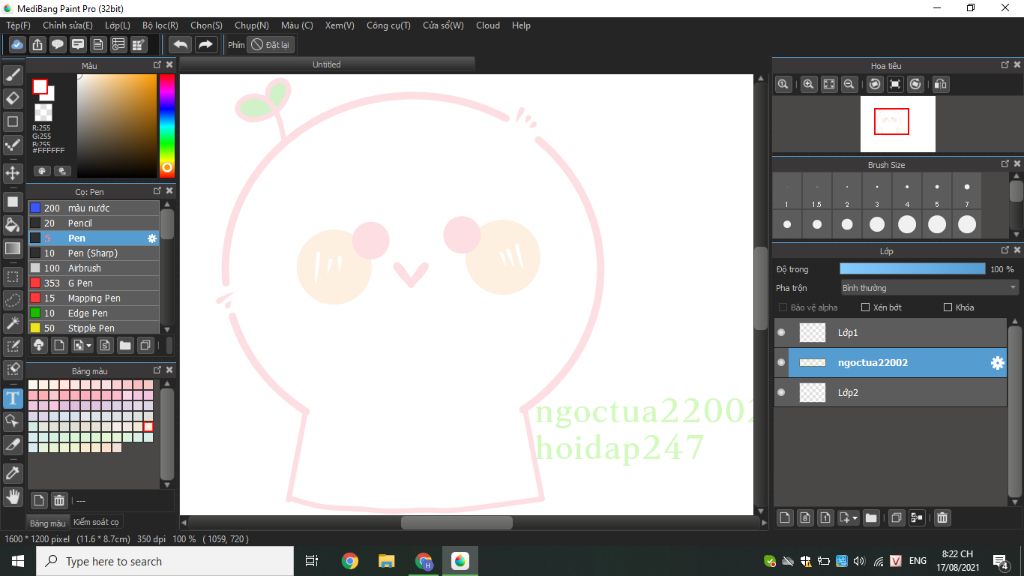The image size is (1024, 576).
Task: Add a new layer folder
Action: [871, 518]
